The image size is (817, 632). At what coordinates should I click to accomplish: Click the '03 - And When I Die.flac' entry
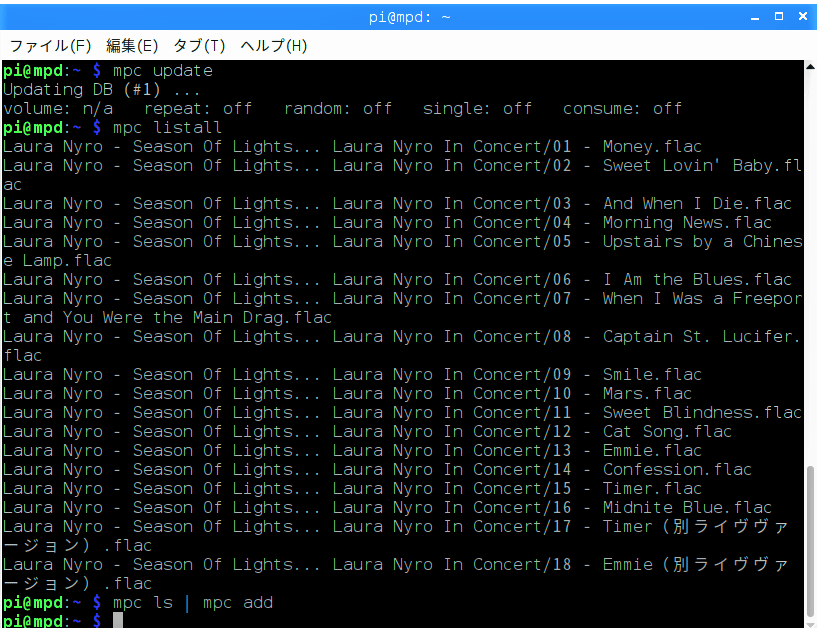click(672, 204)
